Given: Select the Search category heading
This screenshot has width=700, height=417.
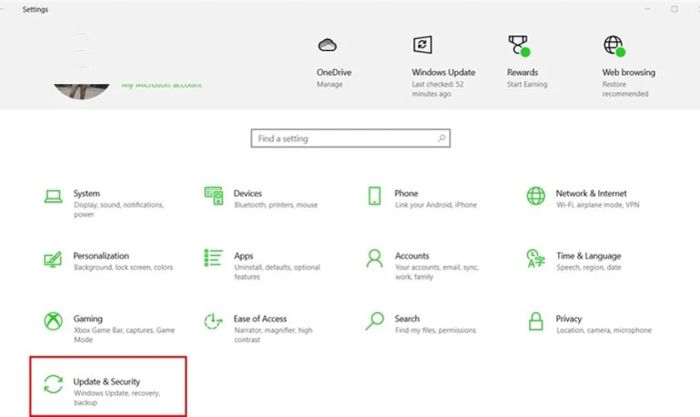Looking at the screenshot, I should pyautogui.click(x=407, y=319).
